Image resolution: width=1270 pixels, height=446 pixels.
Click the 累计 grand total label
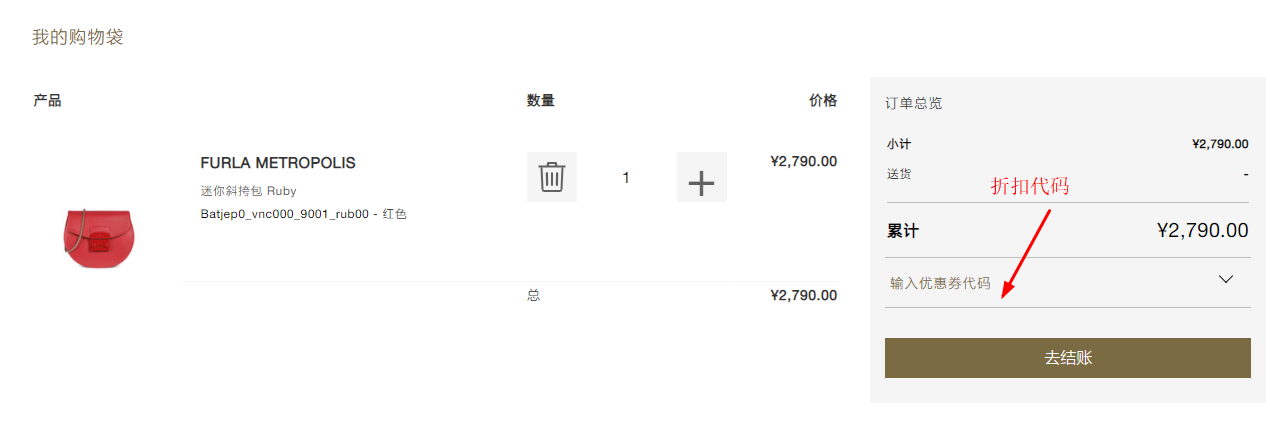point(902,231)
